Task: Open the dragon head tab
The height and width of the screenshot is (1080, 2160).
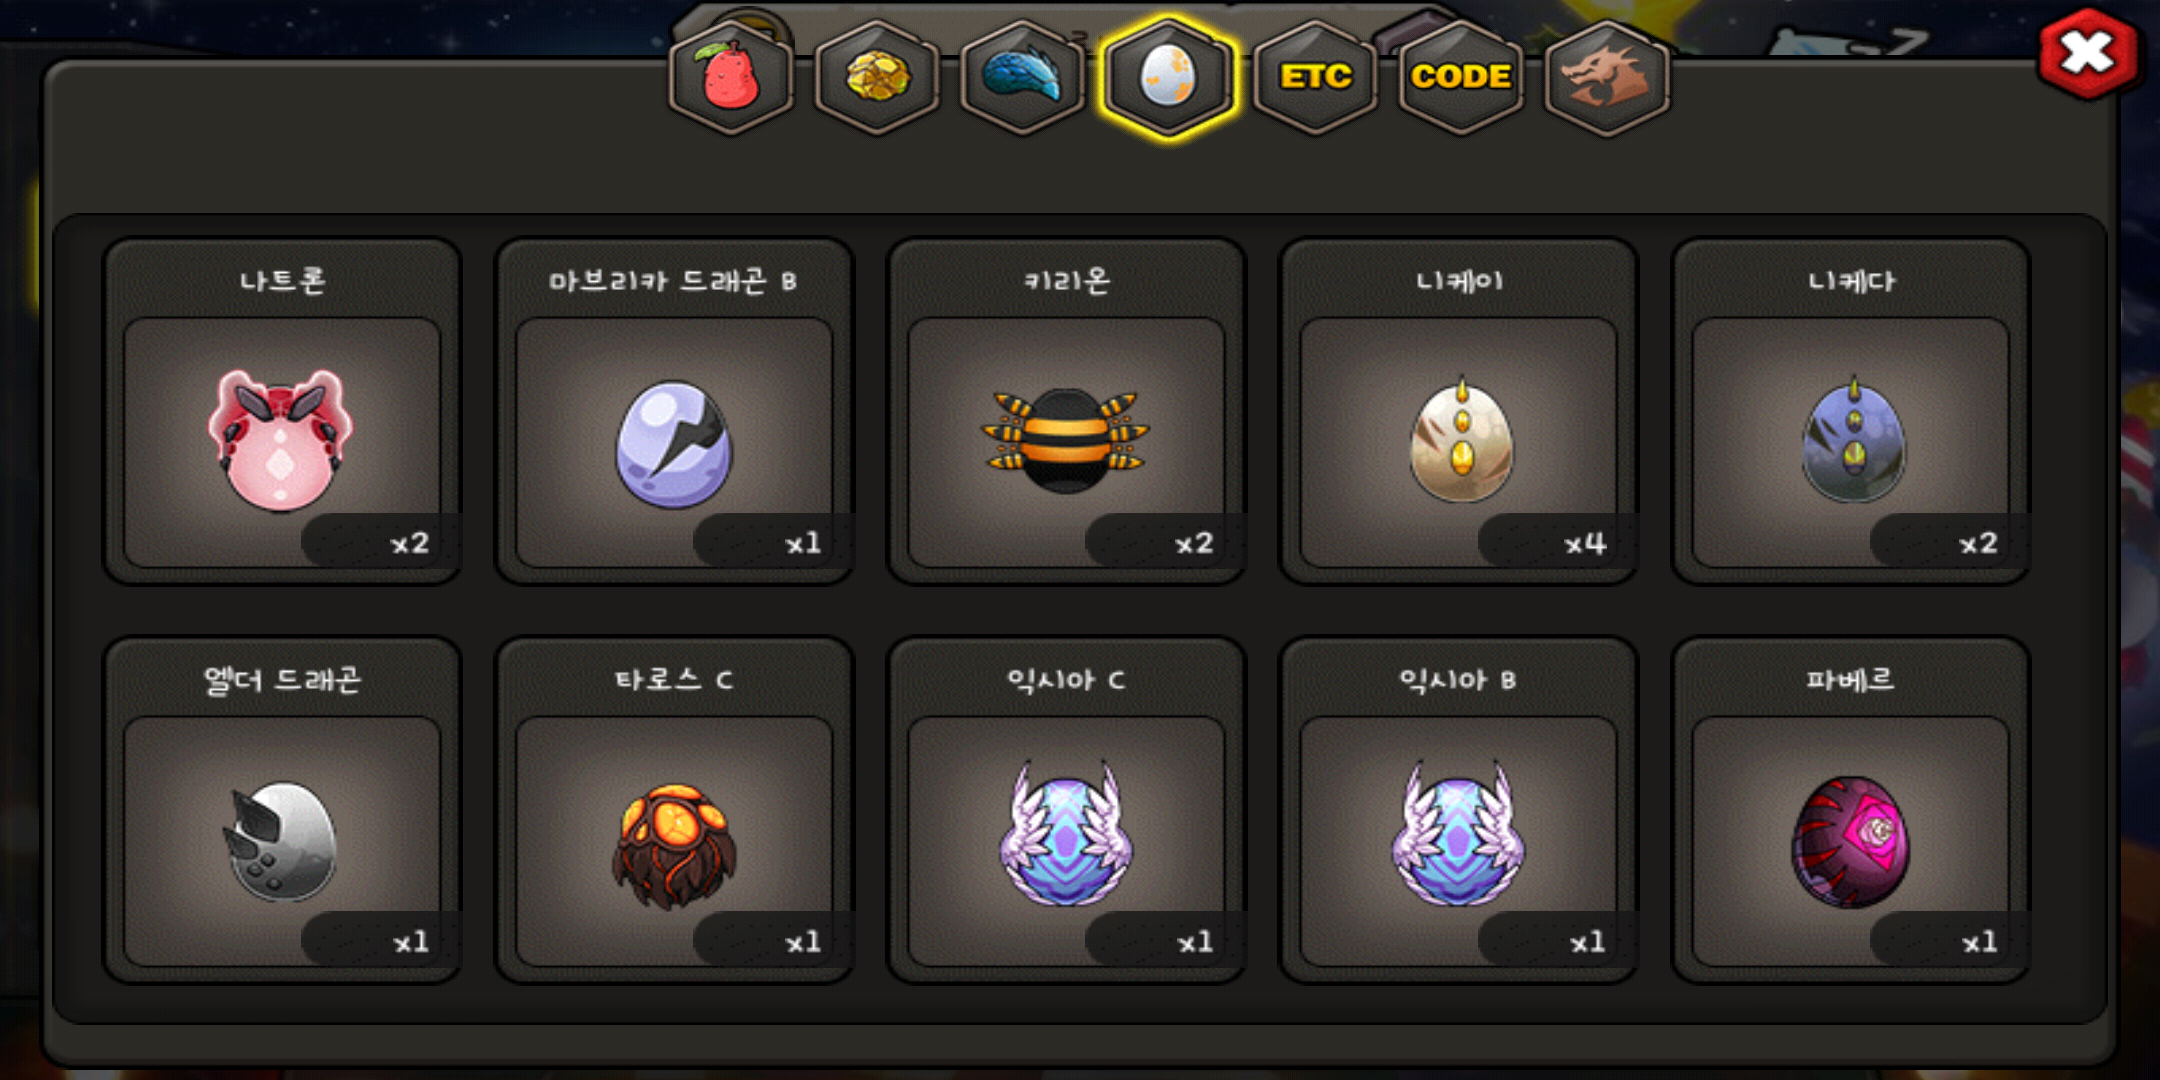Action: [1607, 77]
